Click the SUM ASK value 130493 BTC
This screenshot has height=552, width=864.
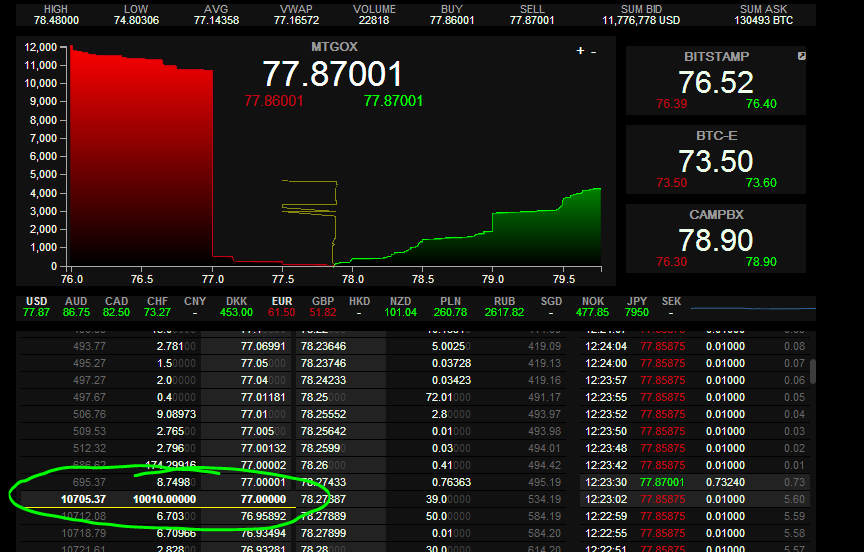pos(764,20)
